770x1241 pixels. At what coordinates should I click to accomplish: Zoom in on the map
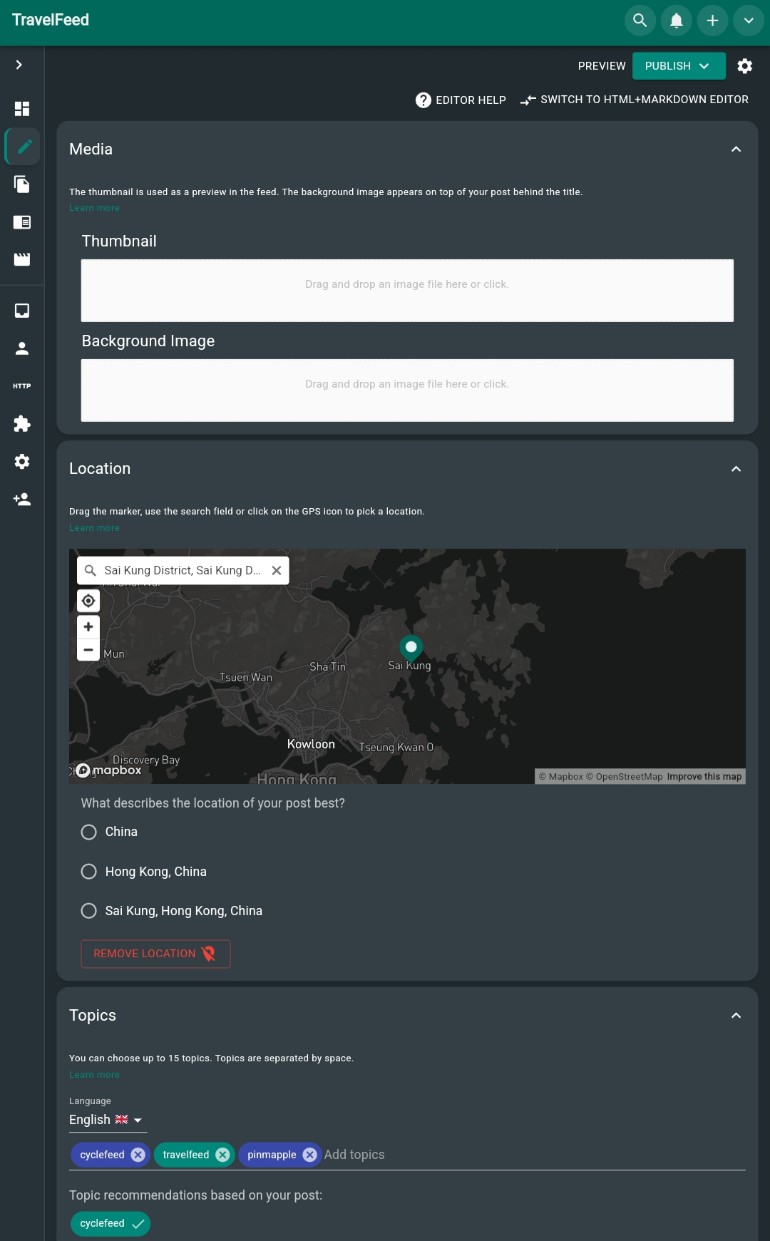(x=88, y=627)
